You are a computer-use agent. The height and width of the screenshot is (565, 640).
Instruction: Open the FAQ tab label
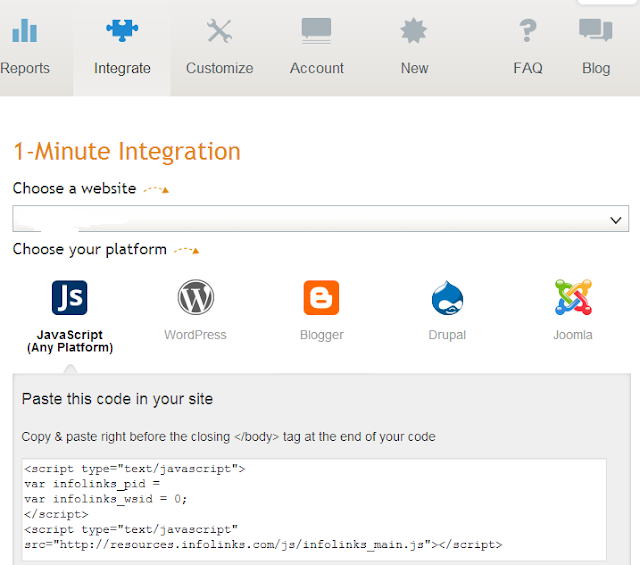point(528,68)
